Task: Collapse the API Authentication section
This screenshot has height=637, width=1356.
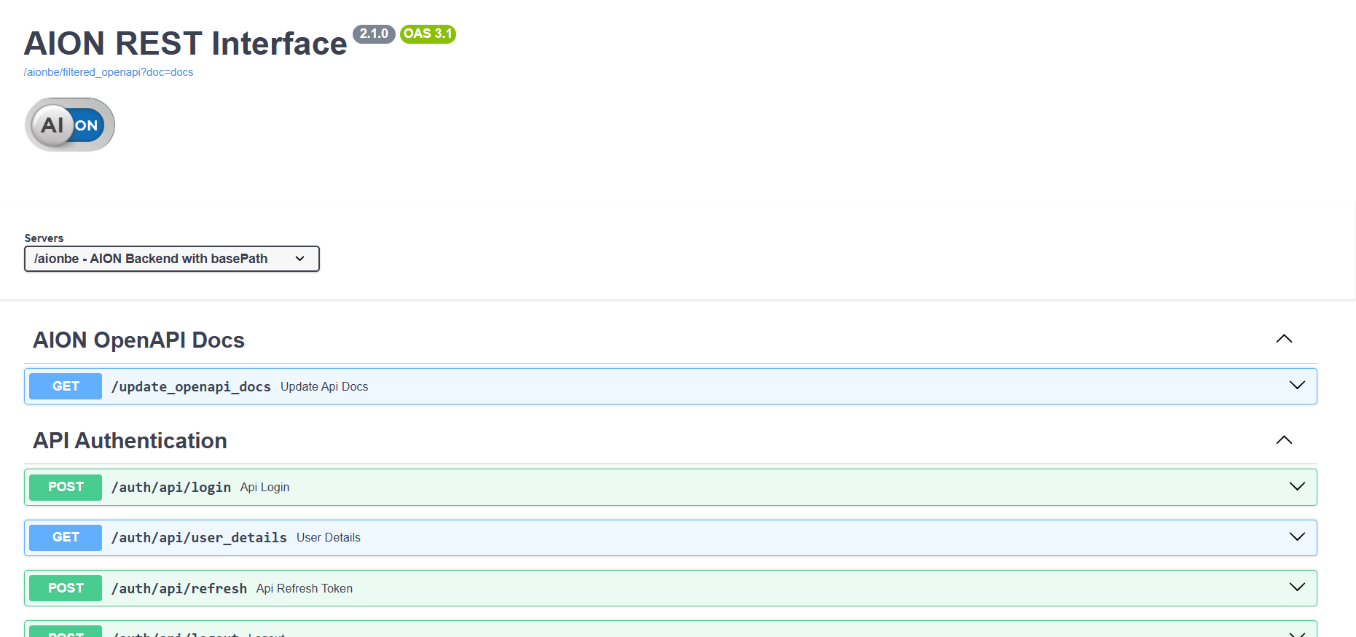Action: 1284,439
